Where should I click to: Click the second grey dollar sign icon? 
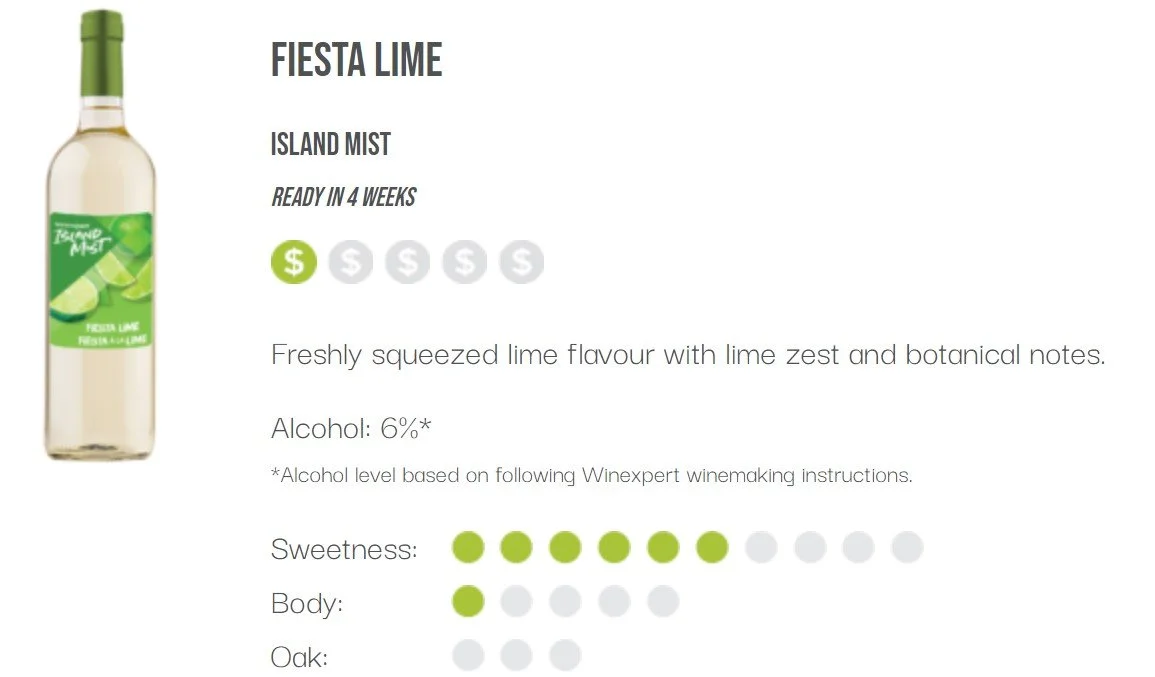pyautogui.click(x=351, y=262)
